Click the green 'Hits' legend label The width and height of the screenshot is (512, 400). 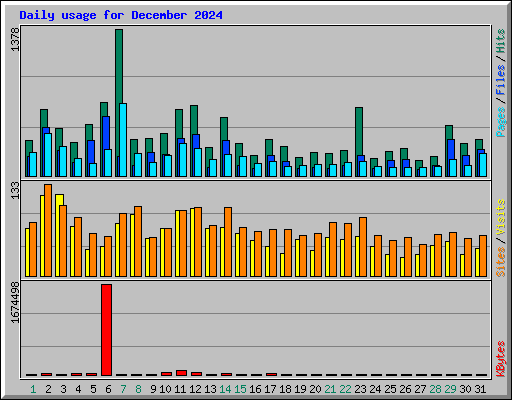[x=500, y=41]
